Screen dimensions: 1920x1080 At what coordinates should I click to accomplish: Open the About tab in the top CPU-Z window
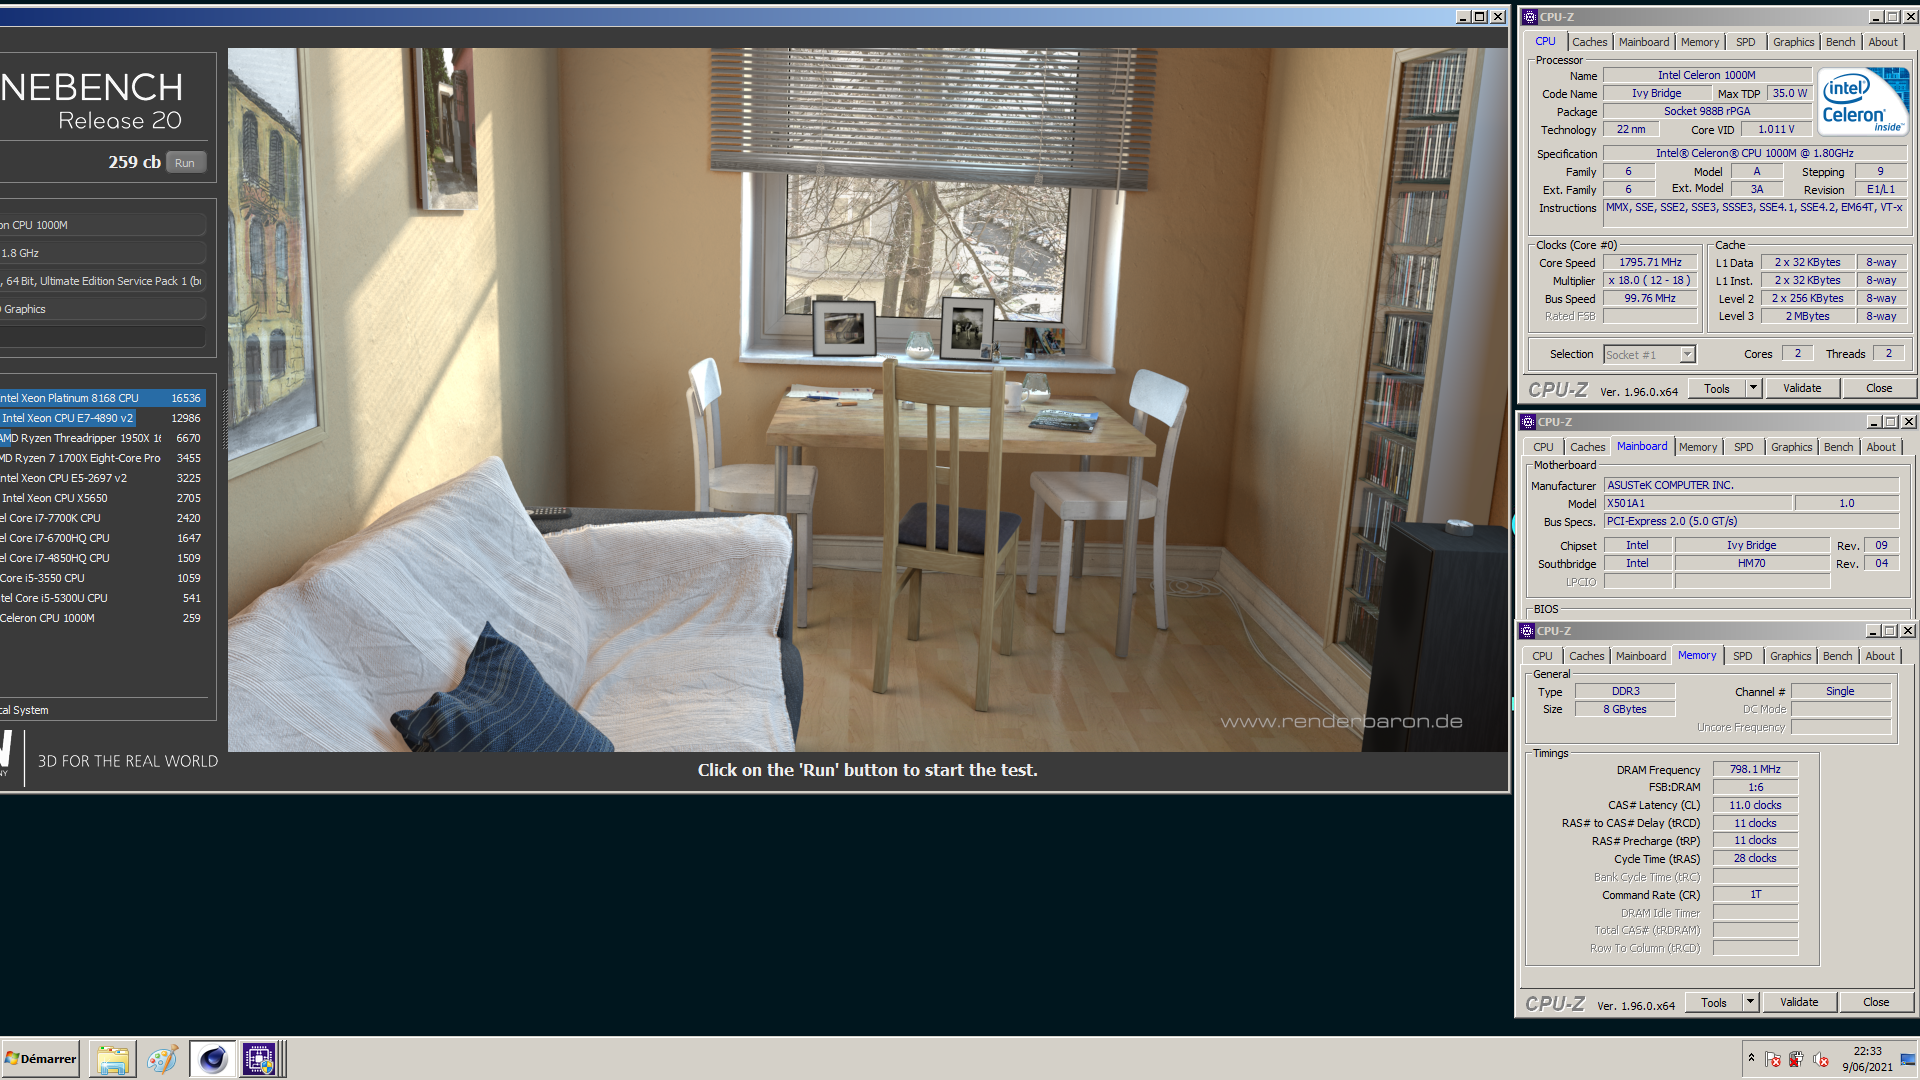pos(1883,42)
